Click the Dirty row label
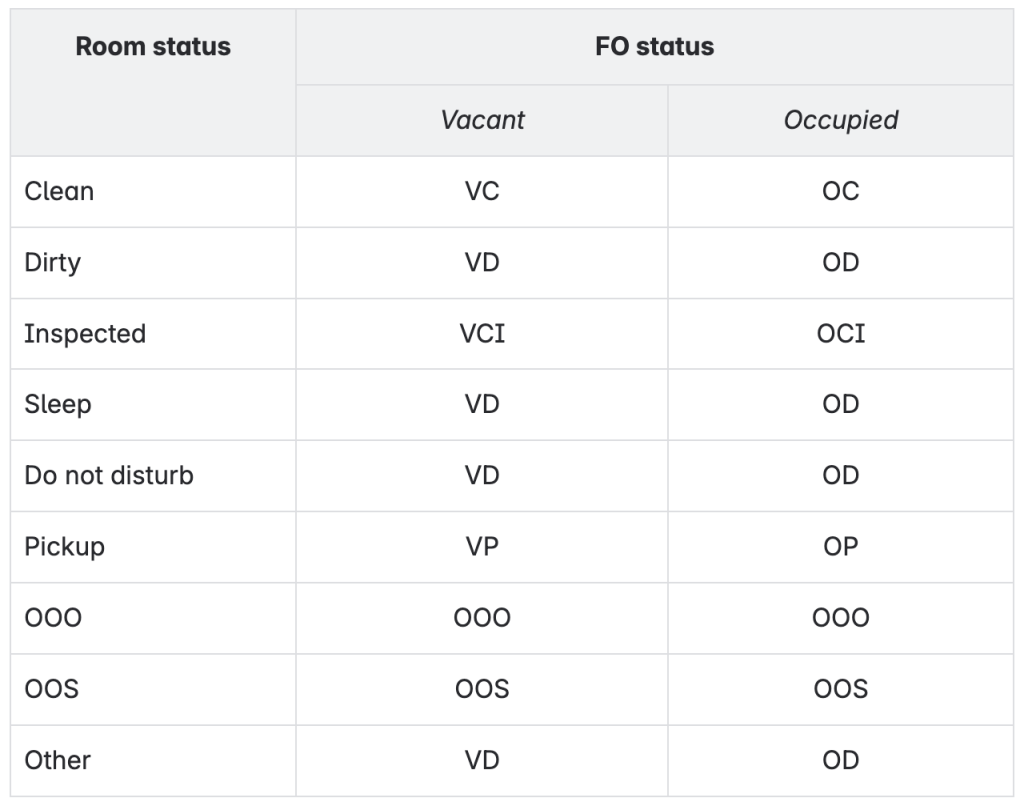 coord(52,262)
